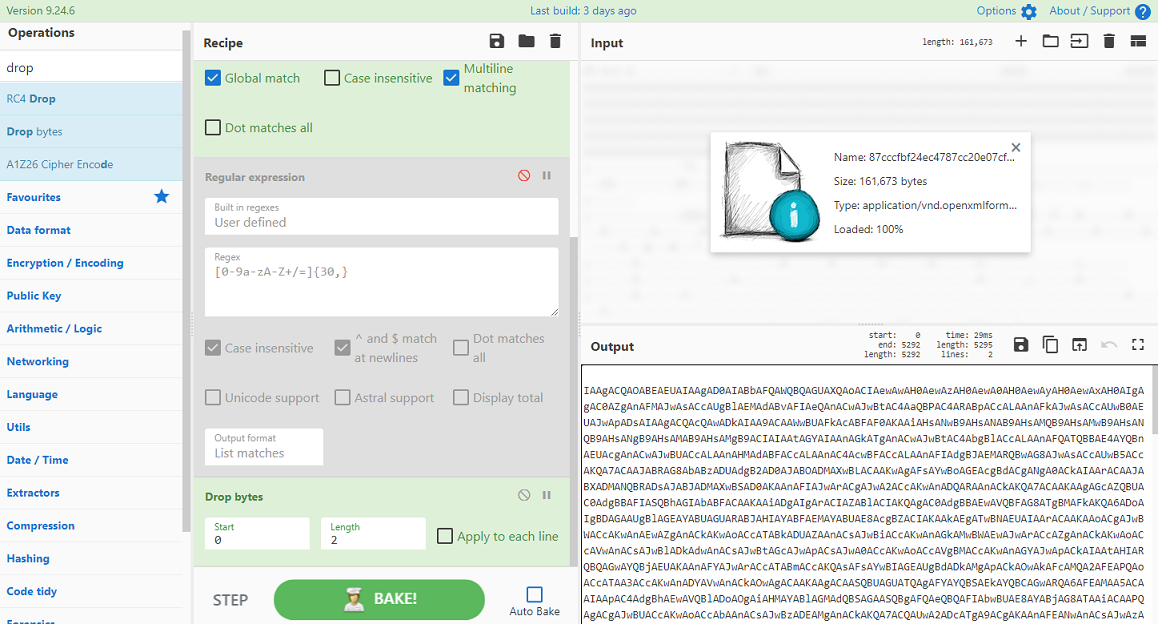1158x624 pixels.
Task: Clear input and output
Action: point(1109,41)
